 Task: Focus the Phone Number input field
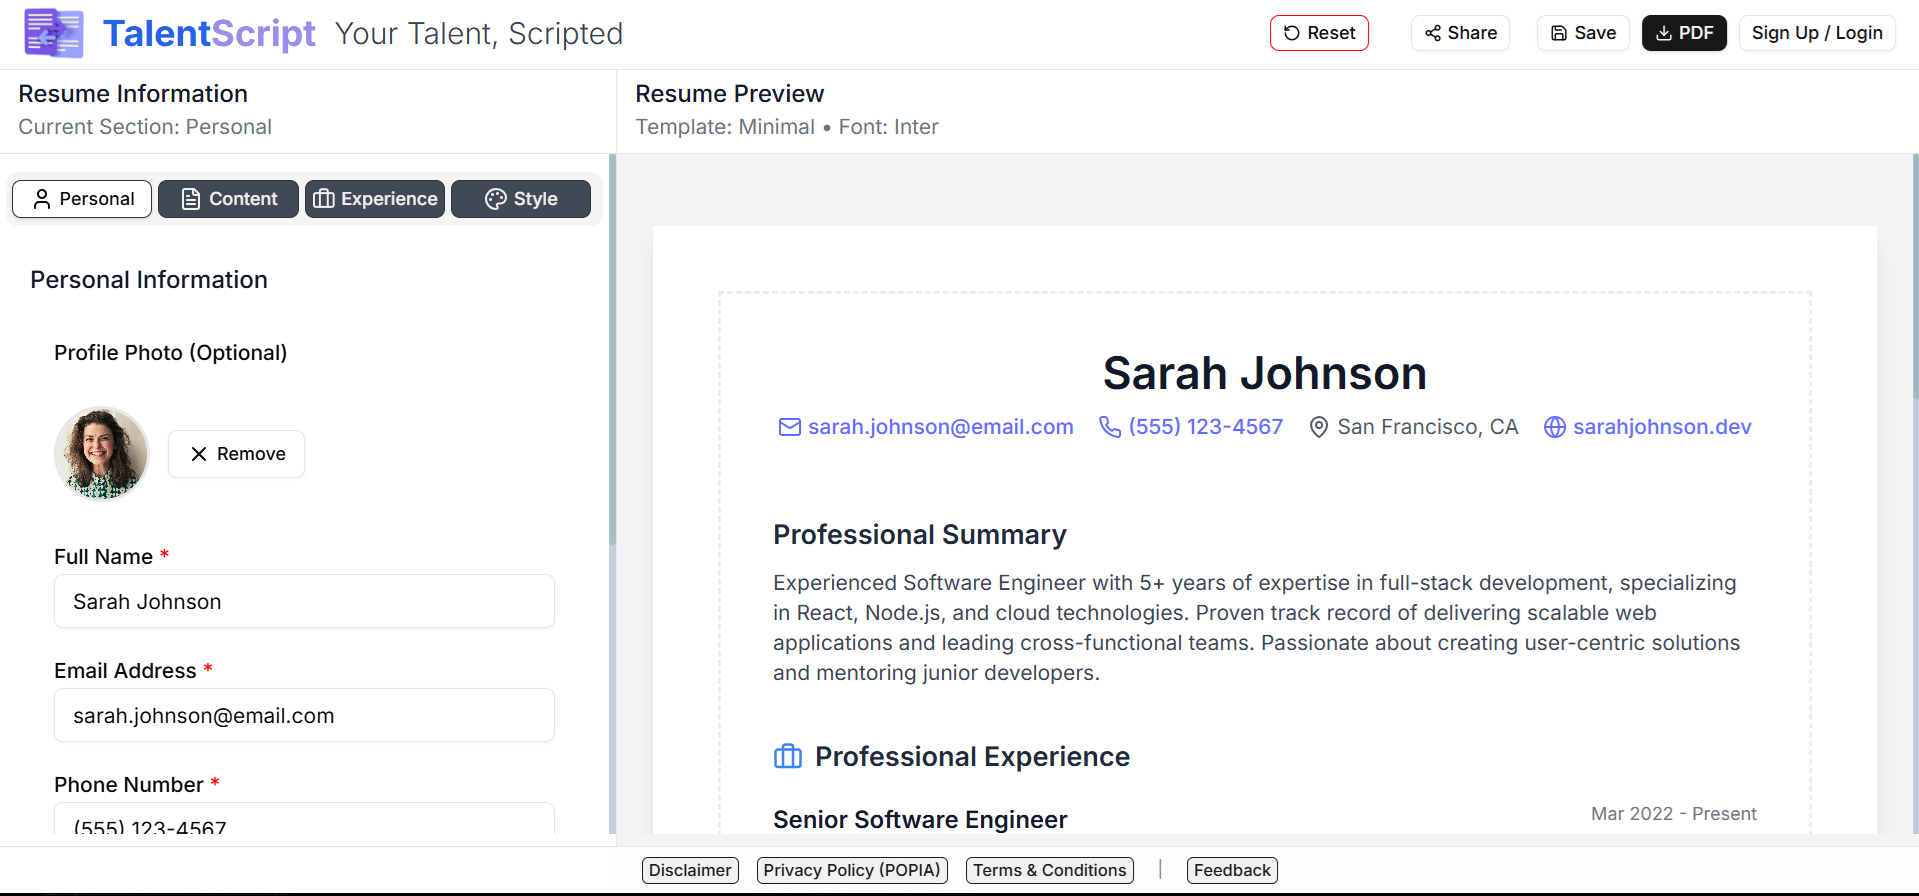[x=304, y=819]
